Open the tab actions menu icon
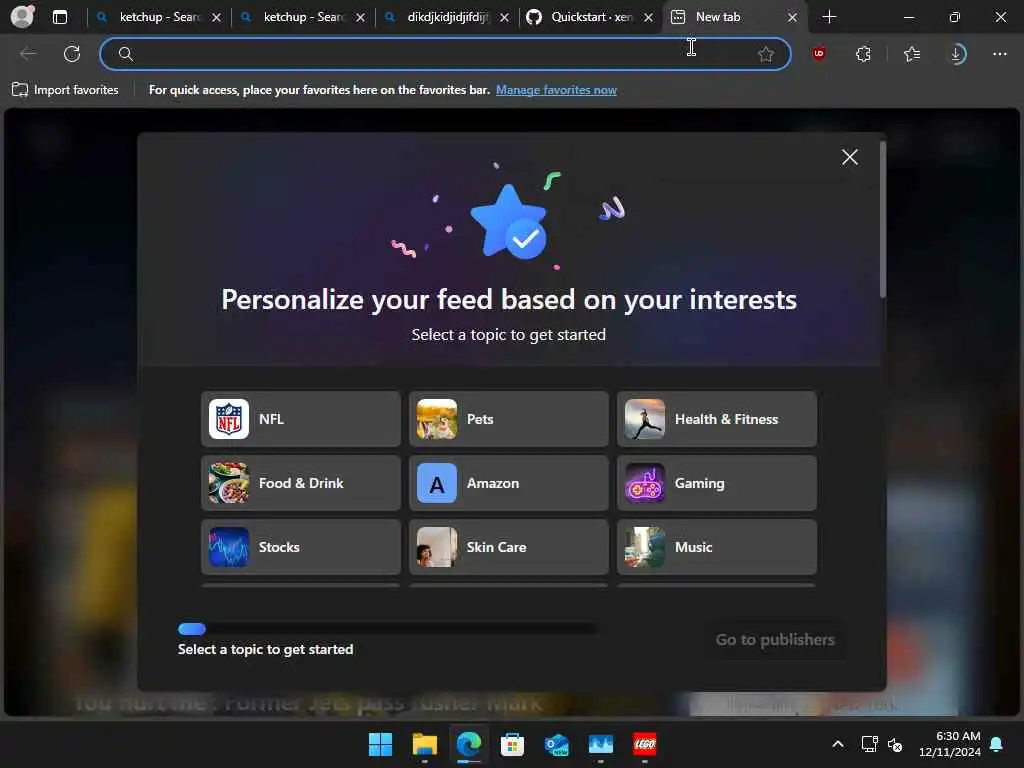 [59, 17]
